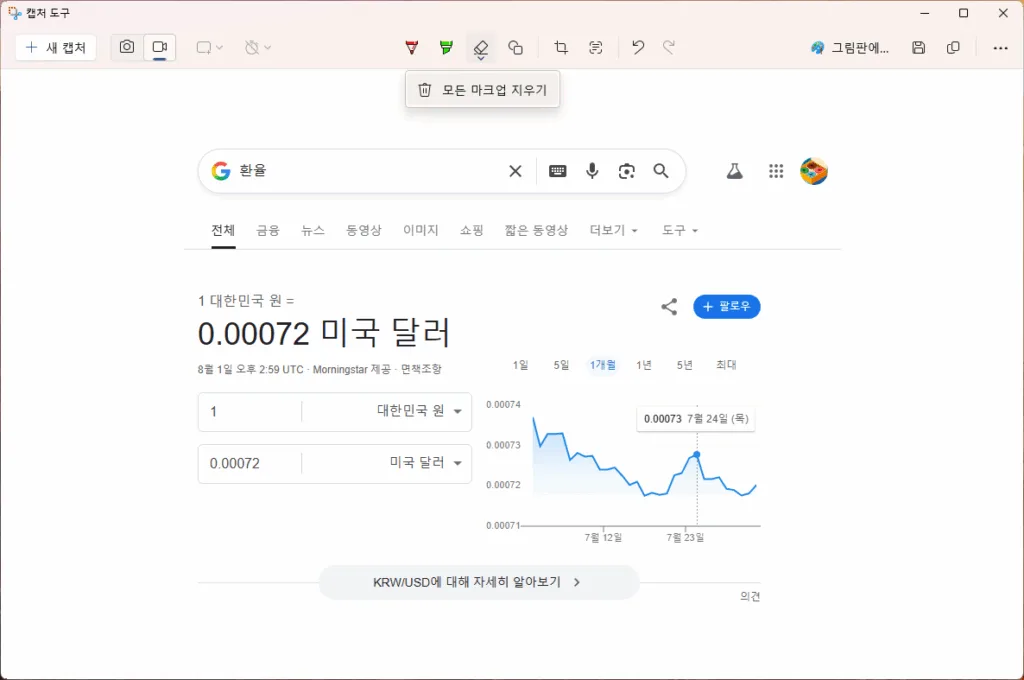Open the Google apps grid
Screen dimensions: 1024x680
(x=776, y=171)
